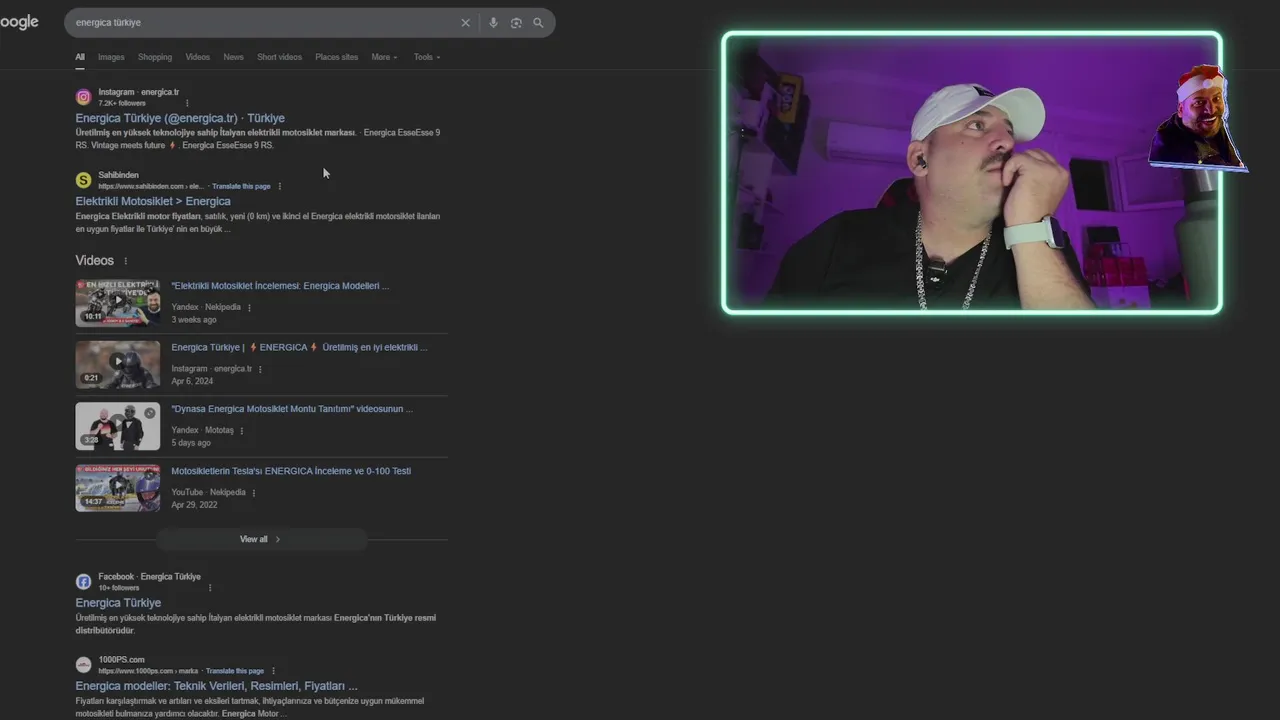
Task: Open three-dot menu for Yandex Nekipedia video
Action: 250,308
